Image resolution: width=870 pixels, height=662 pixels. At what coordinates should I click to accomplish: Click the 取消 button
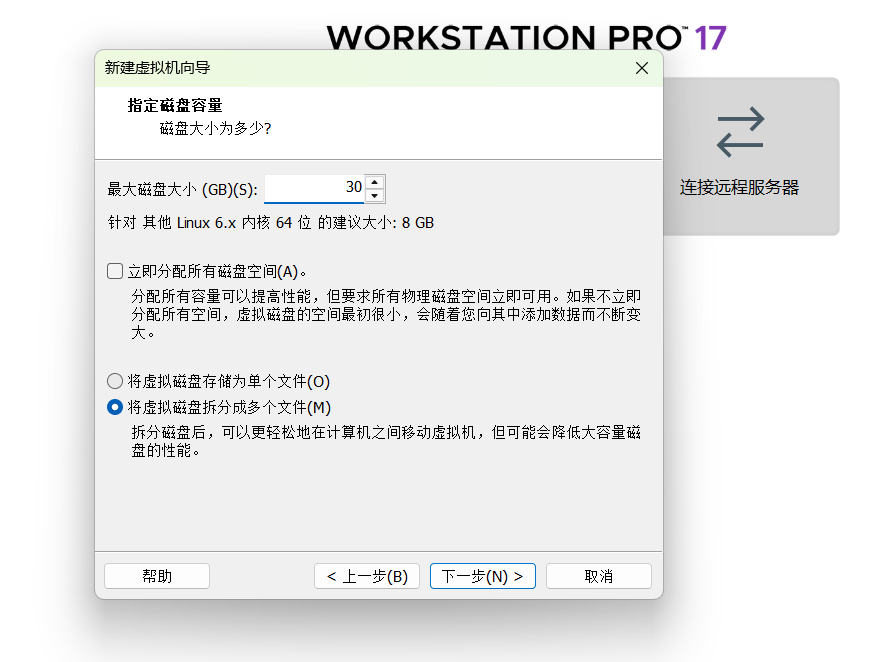tap(599, 576)
